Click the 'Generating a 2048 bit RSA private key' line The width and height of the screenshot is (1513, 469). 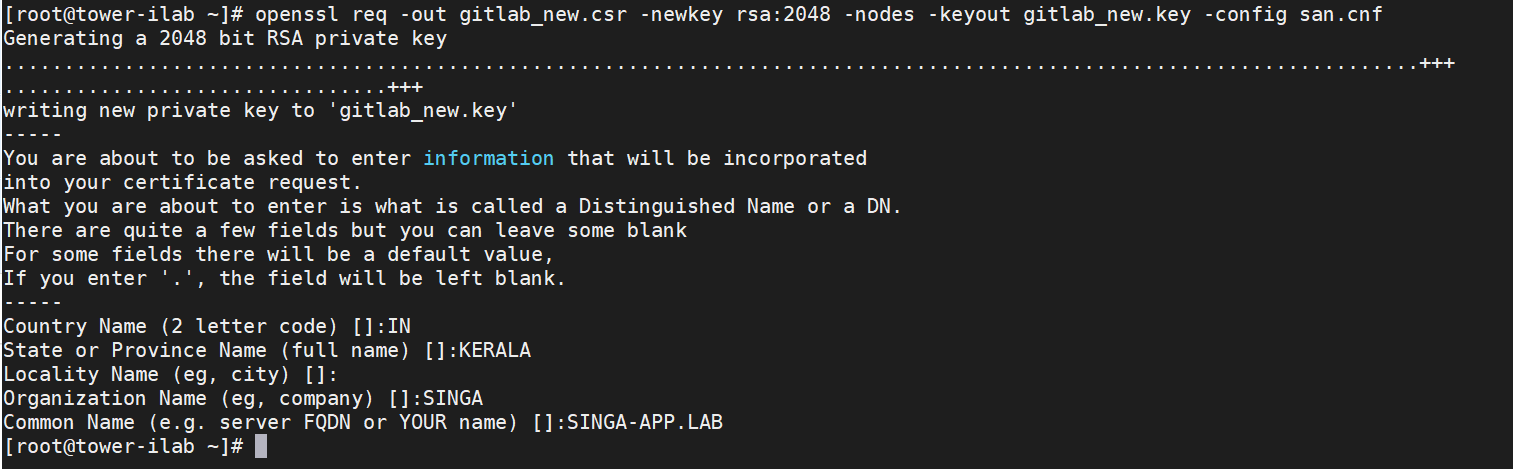click(x=225, y=40)
